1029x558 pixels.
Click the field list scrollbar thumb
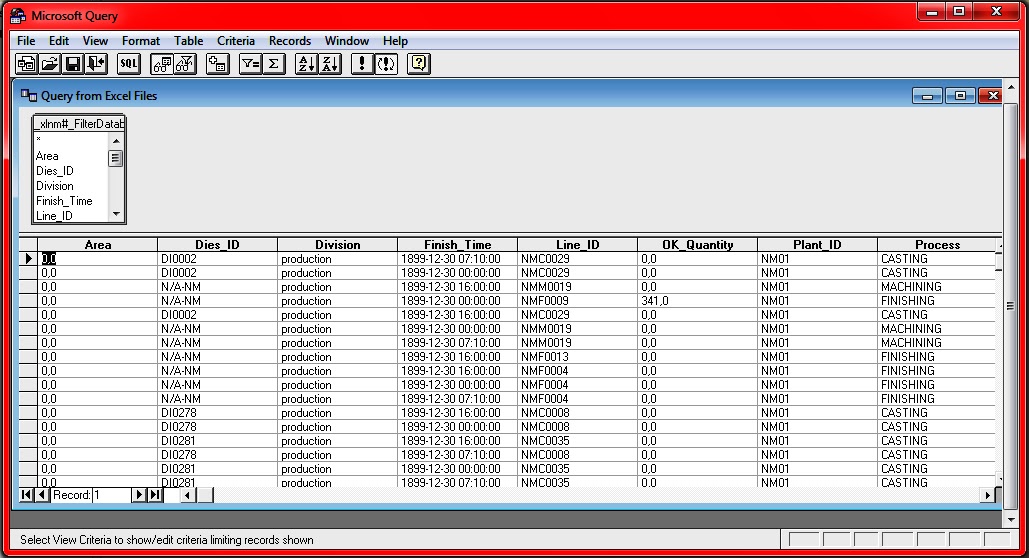pos(116,158)
